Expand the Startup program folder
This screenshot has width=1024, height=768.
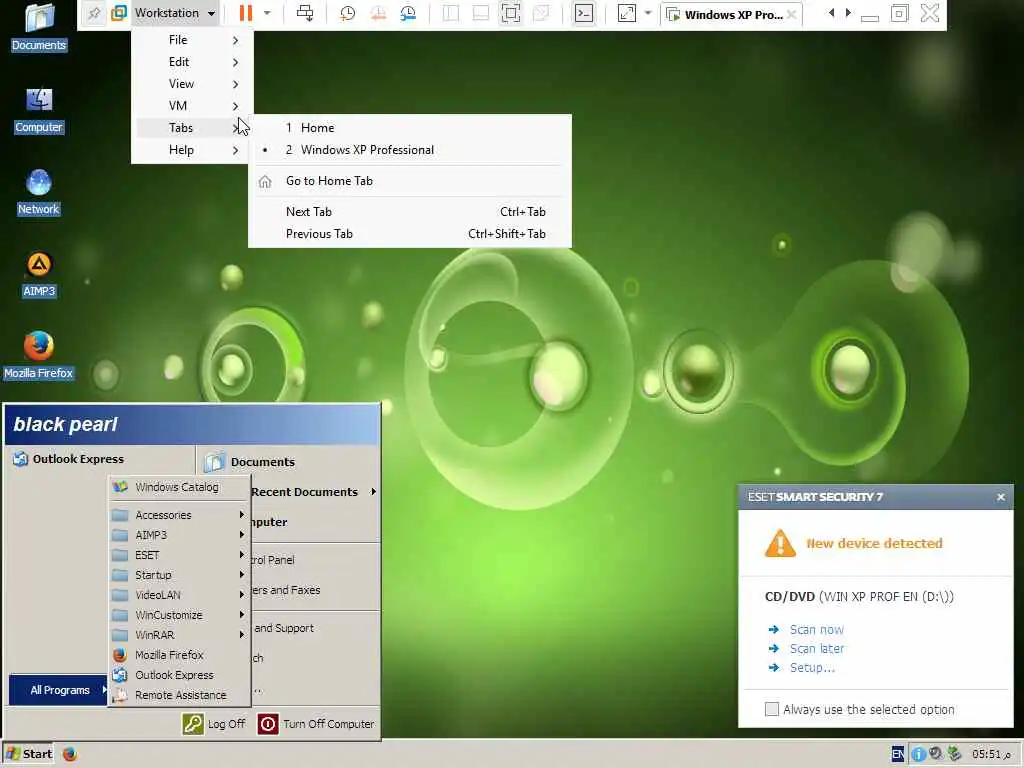pos(180,575)
